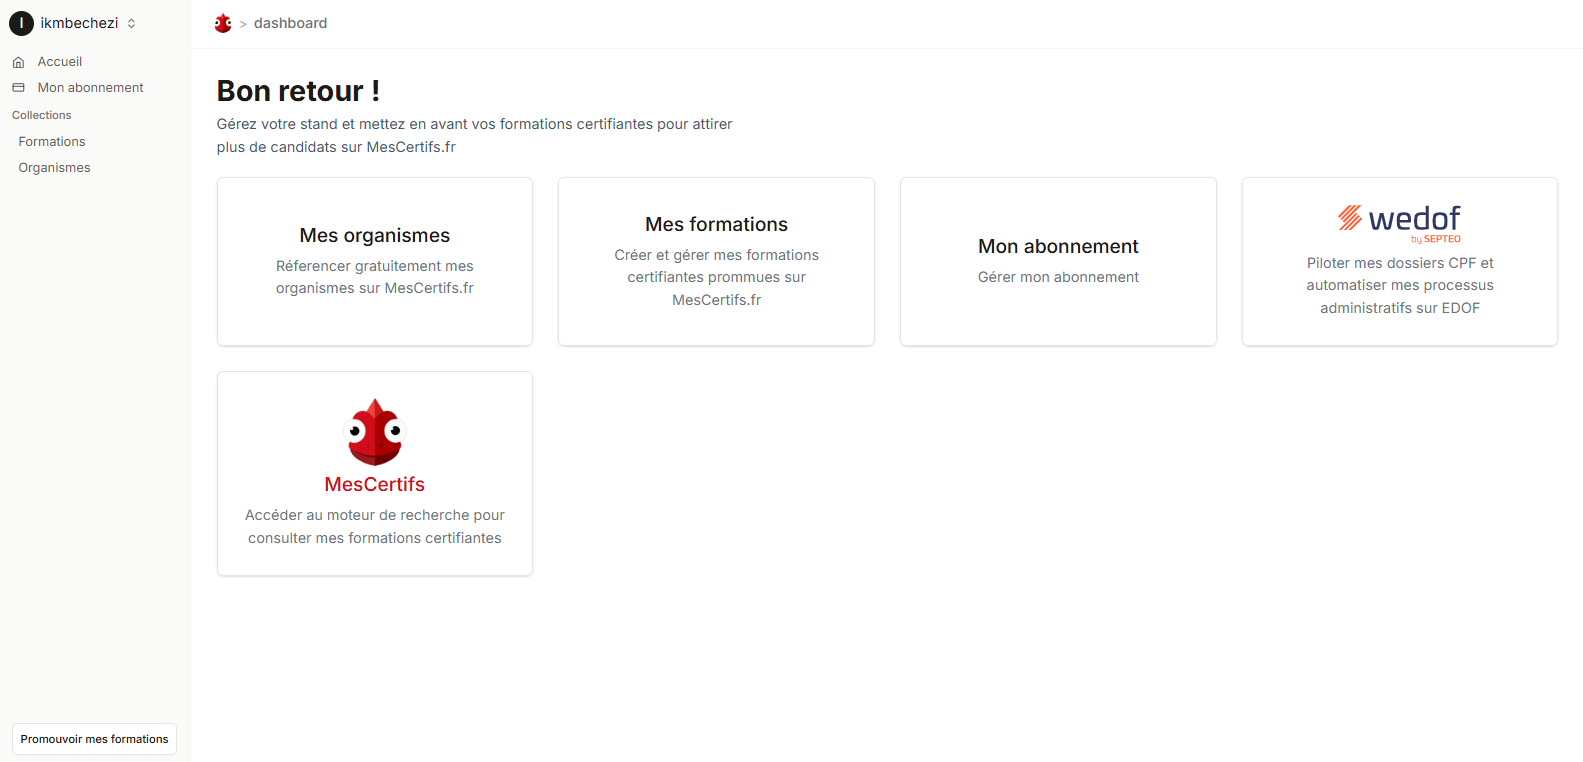
Task: Click the red mascot image in MesCertifs card
Action: point(375,432)
